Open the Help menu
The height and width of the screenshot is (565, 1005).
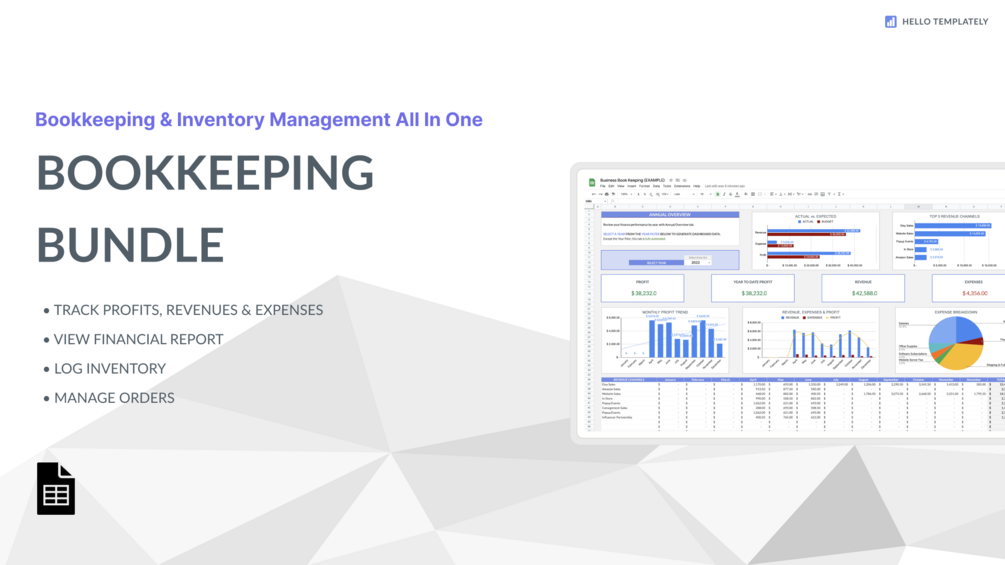click(x=697, y=186)
